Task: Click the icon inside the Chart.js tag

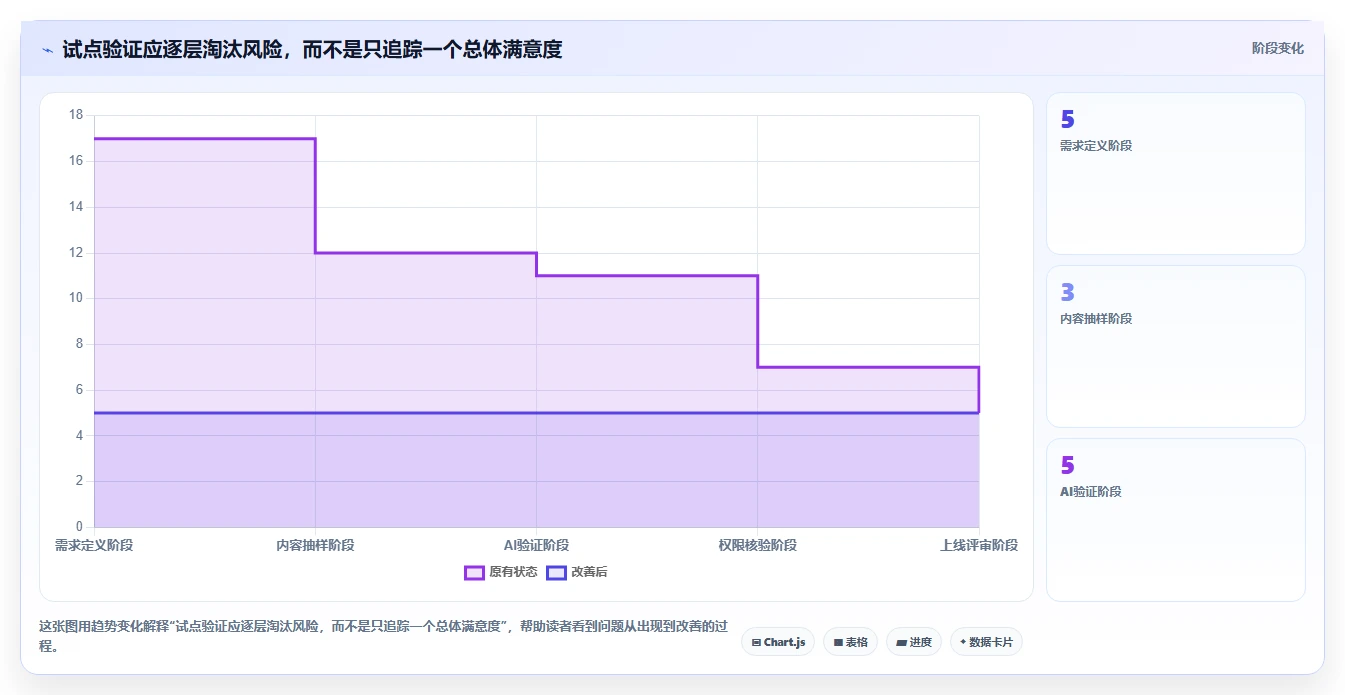Action: pyautogui.click(x=756, y=642)
